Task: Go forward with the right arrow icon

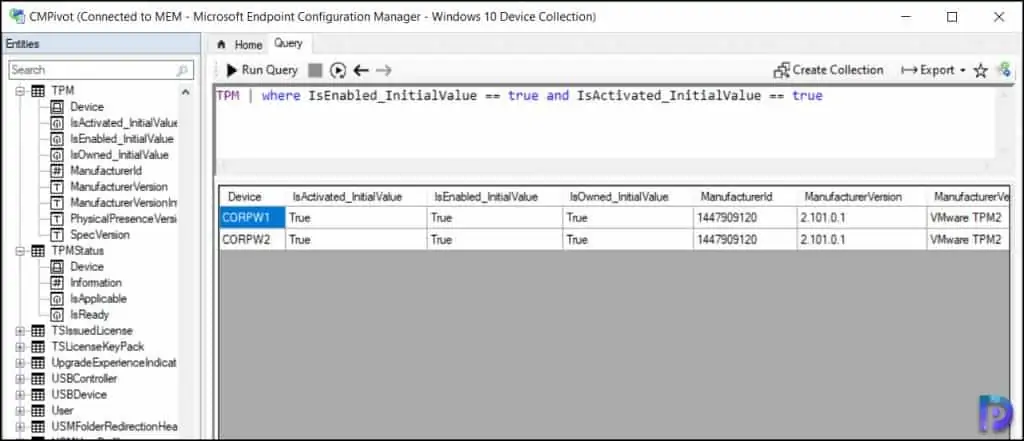Action: [383, 70]
